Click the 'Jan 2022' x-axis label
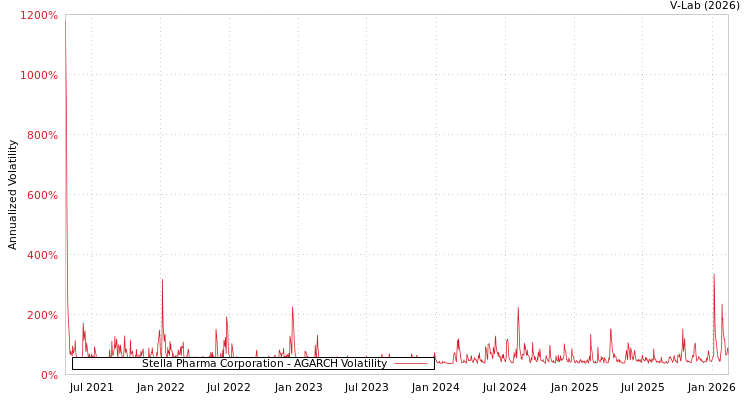 [x=160, y=388]
